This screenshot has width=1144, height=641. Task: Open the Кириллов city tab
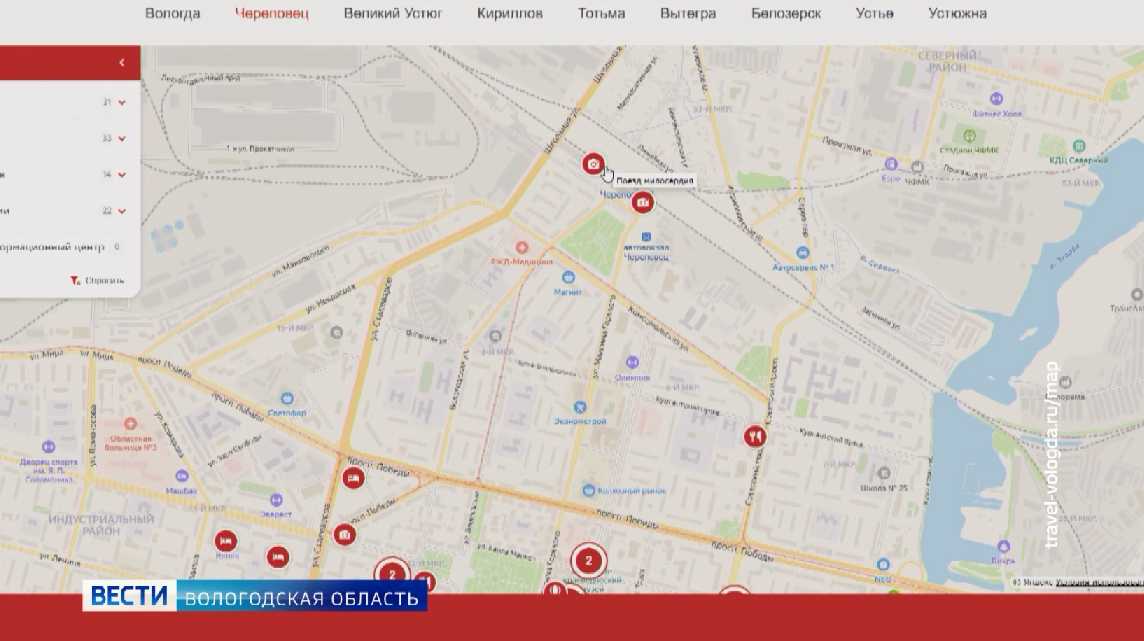pos(510,13)
